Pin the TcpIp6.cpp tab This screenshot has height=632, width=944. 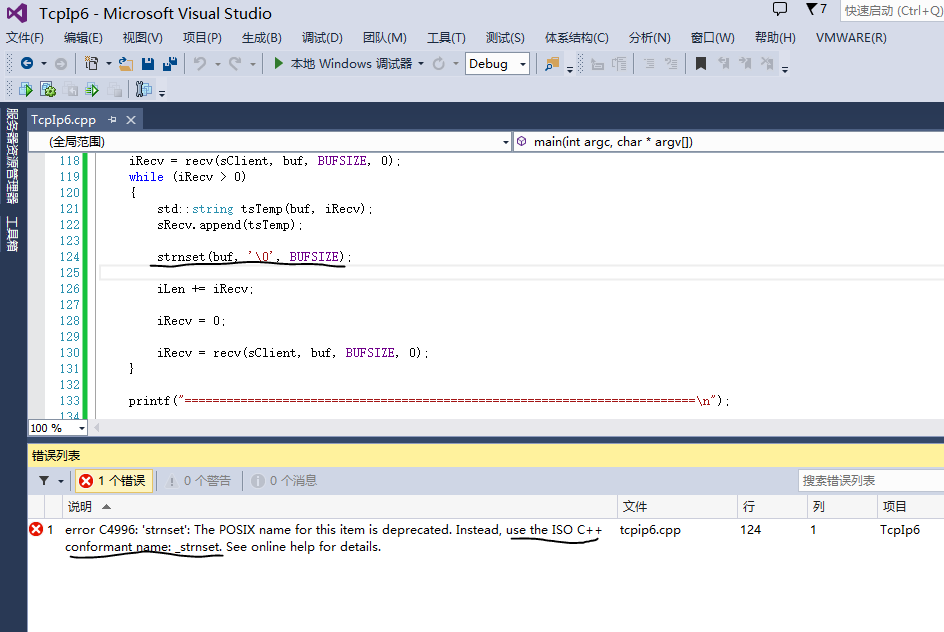coord(112,120)
